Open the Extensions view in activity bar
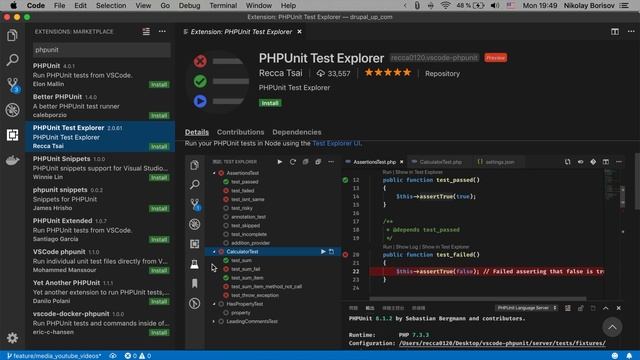The width and height of the screenshot is (640, 360). (12, 135)
